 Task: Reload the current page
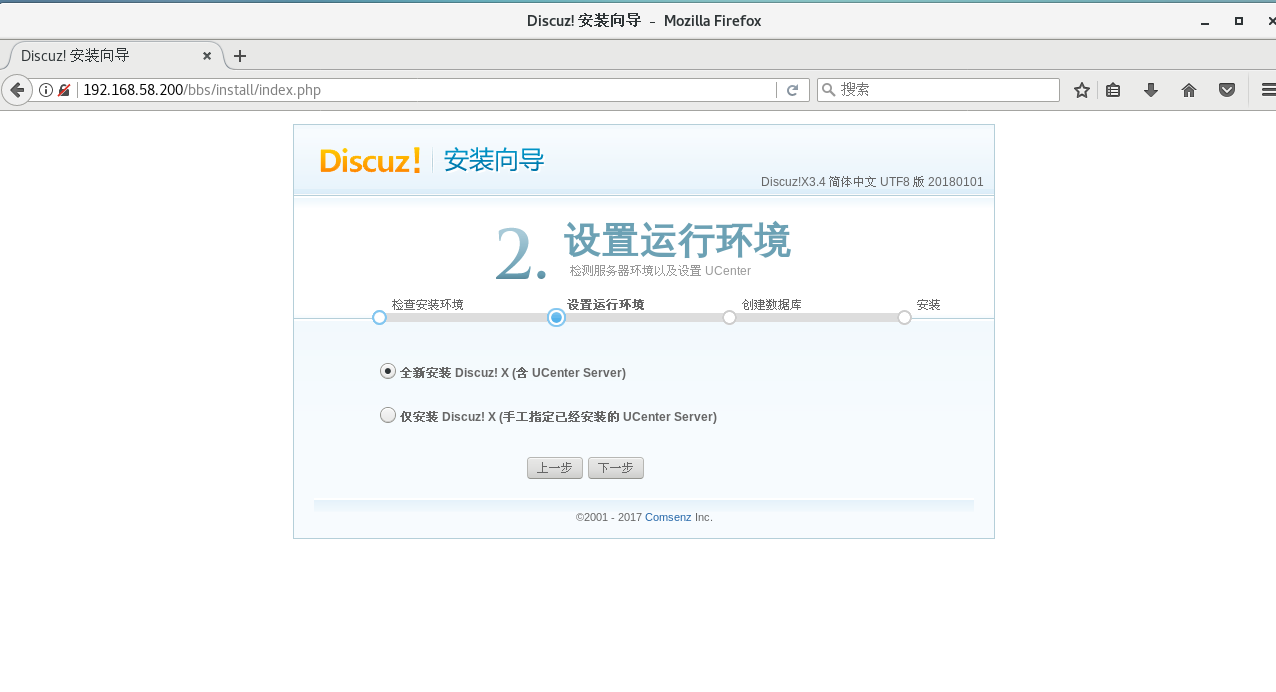pyautogui.click(x=792, y=90)
